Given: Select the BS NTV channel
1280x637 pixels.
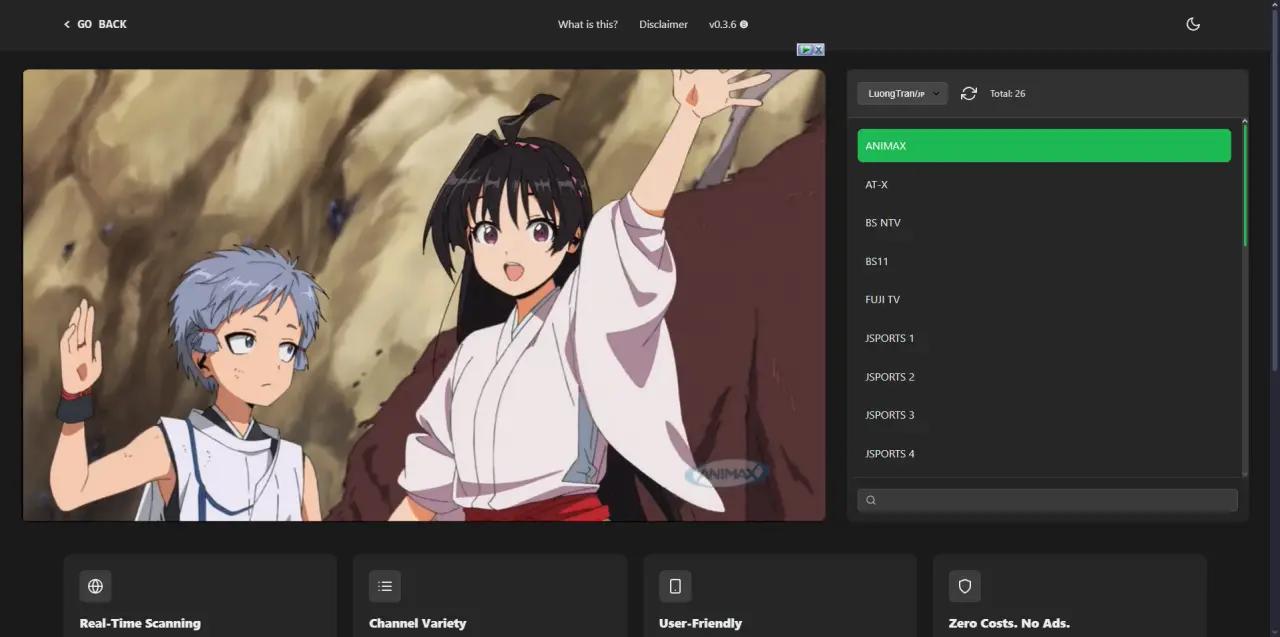Looking at the screenshot, I should pos(1044,223).
